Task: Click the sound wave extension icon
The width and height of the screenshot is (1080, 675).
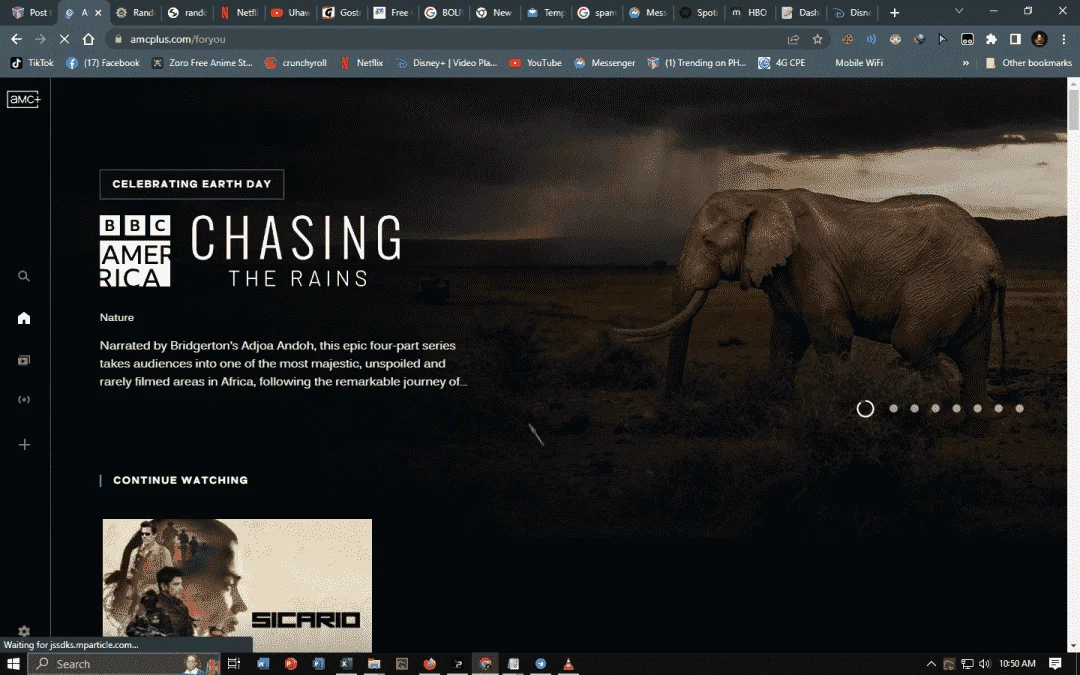Action: [871, 39]
